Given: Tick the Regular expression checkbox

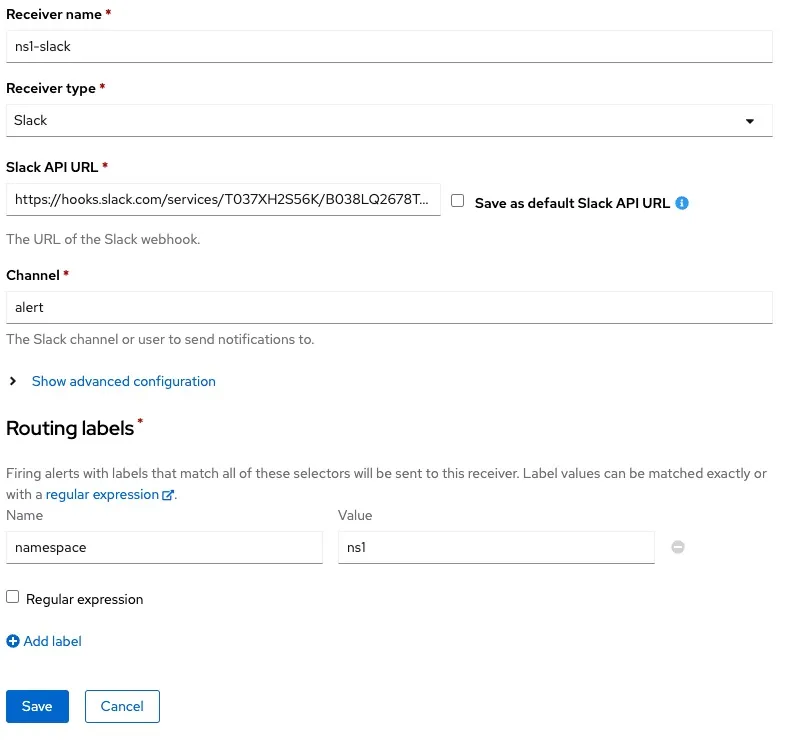Looking at the screenshot, I should [13, 597].
